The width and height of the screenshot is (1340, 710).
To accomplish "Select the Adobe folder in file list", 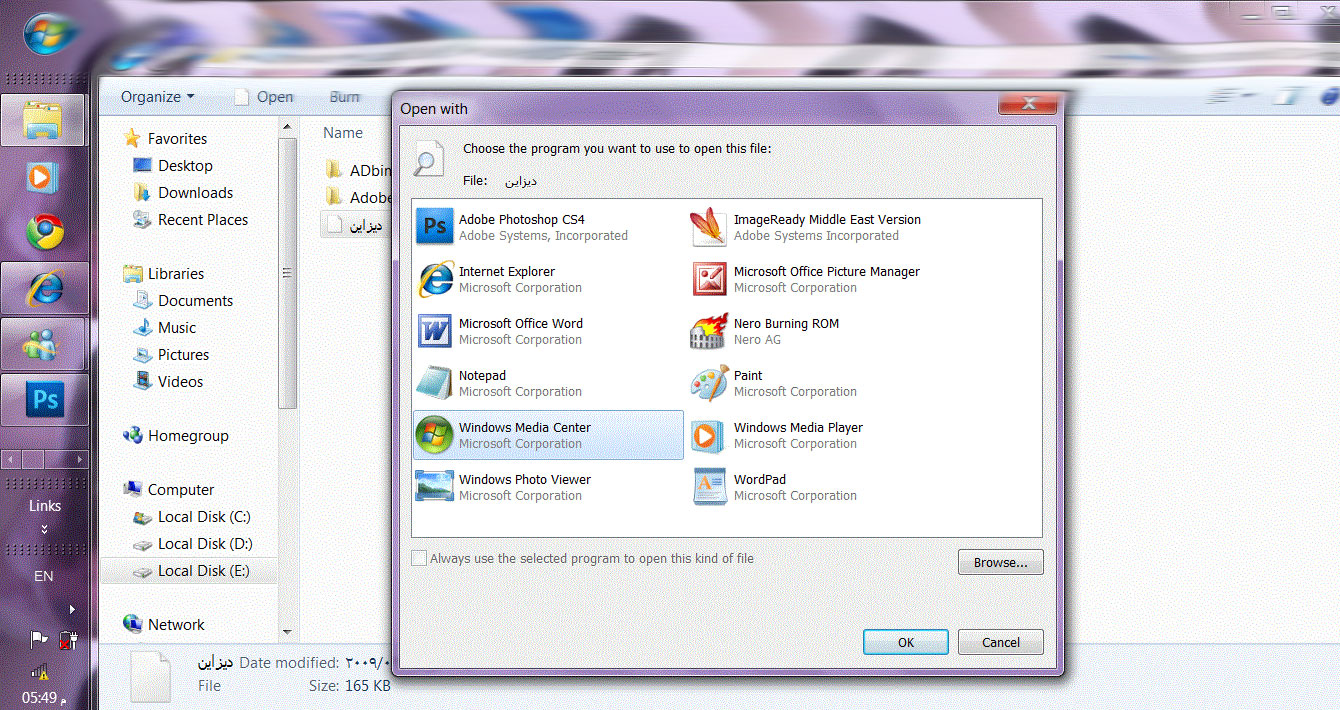I will coord(358,198).
